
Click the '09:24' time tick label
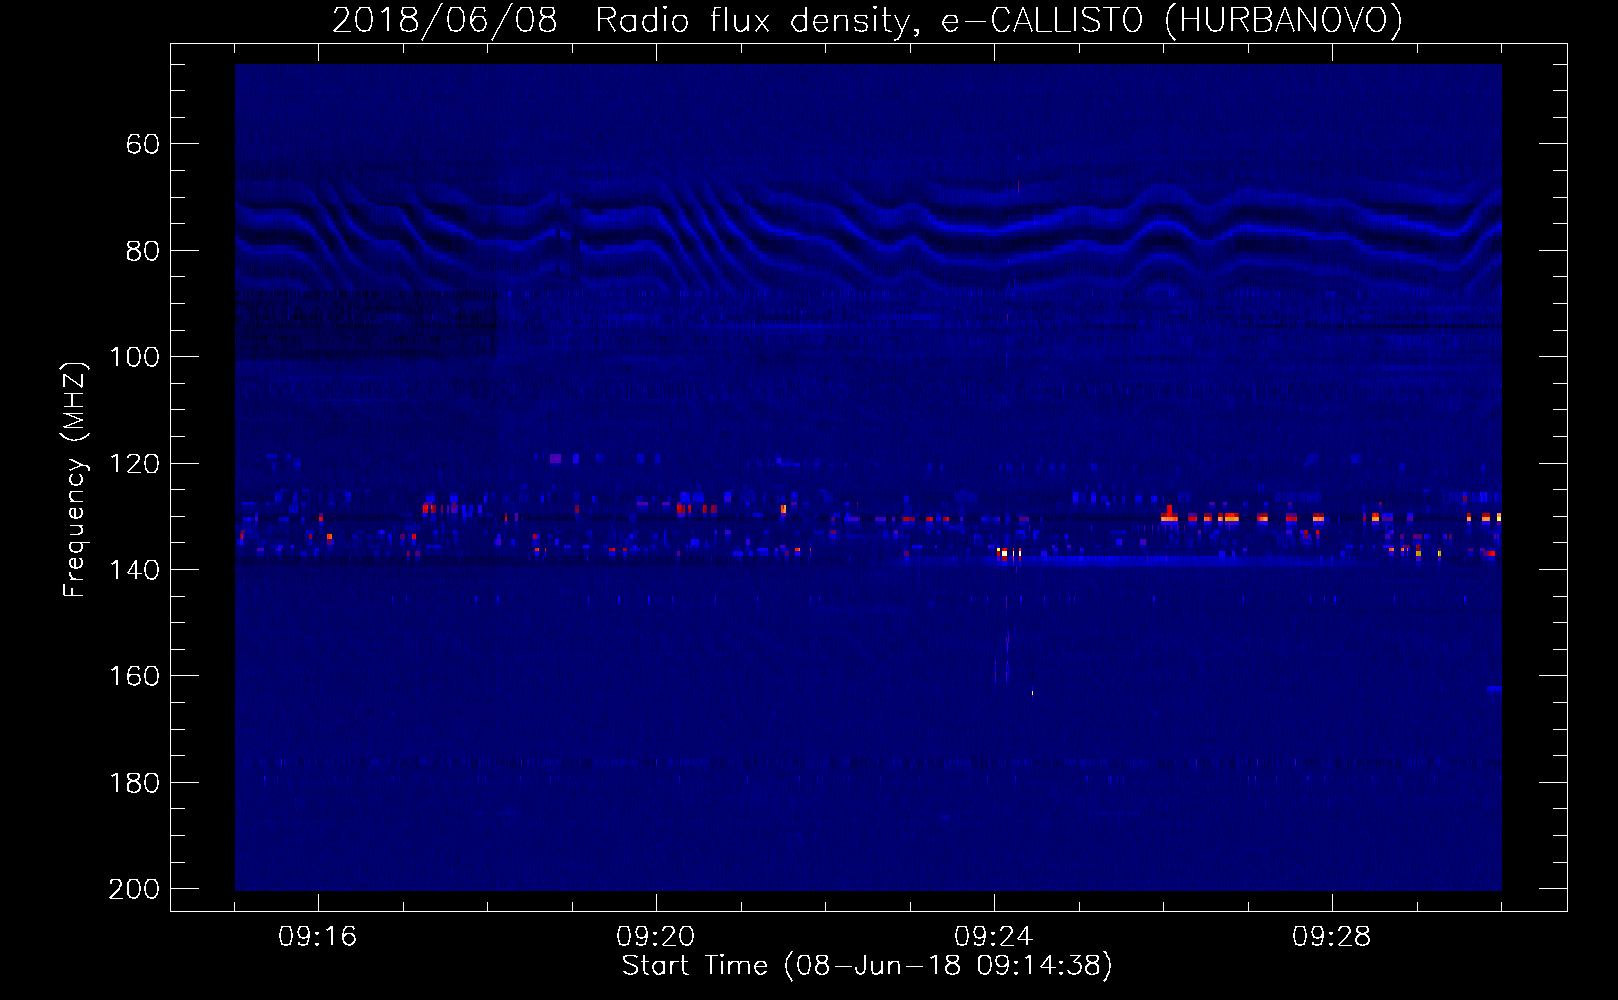pyautogui.click(x=993, y=936)
